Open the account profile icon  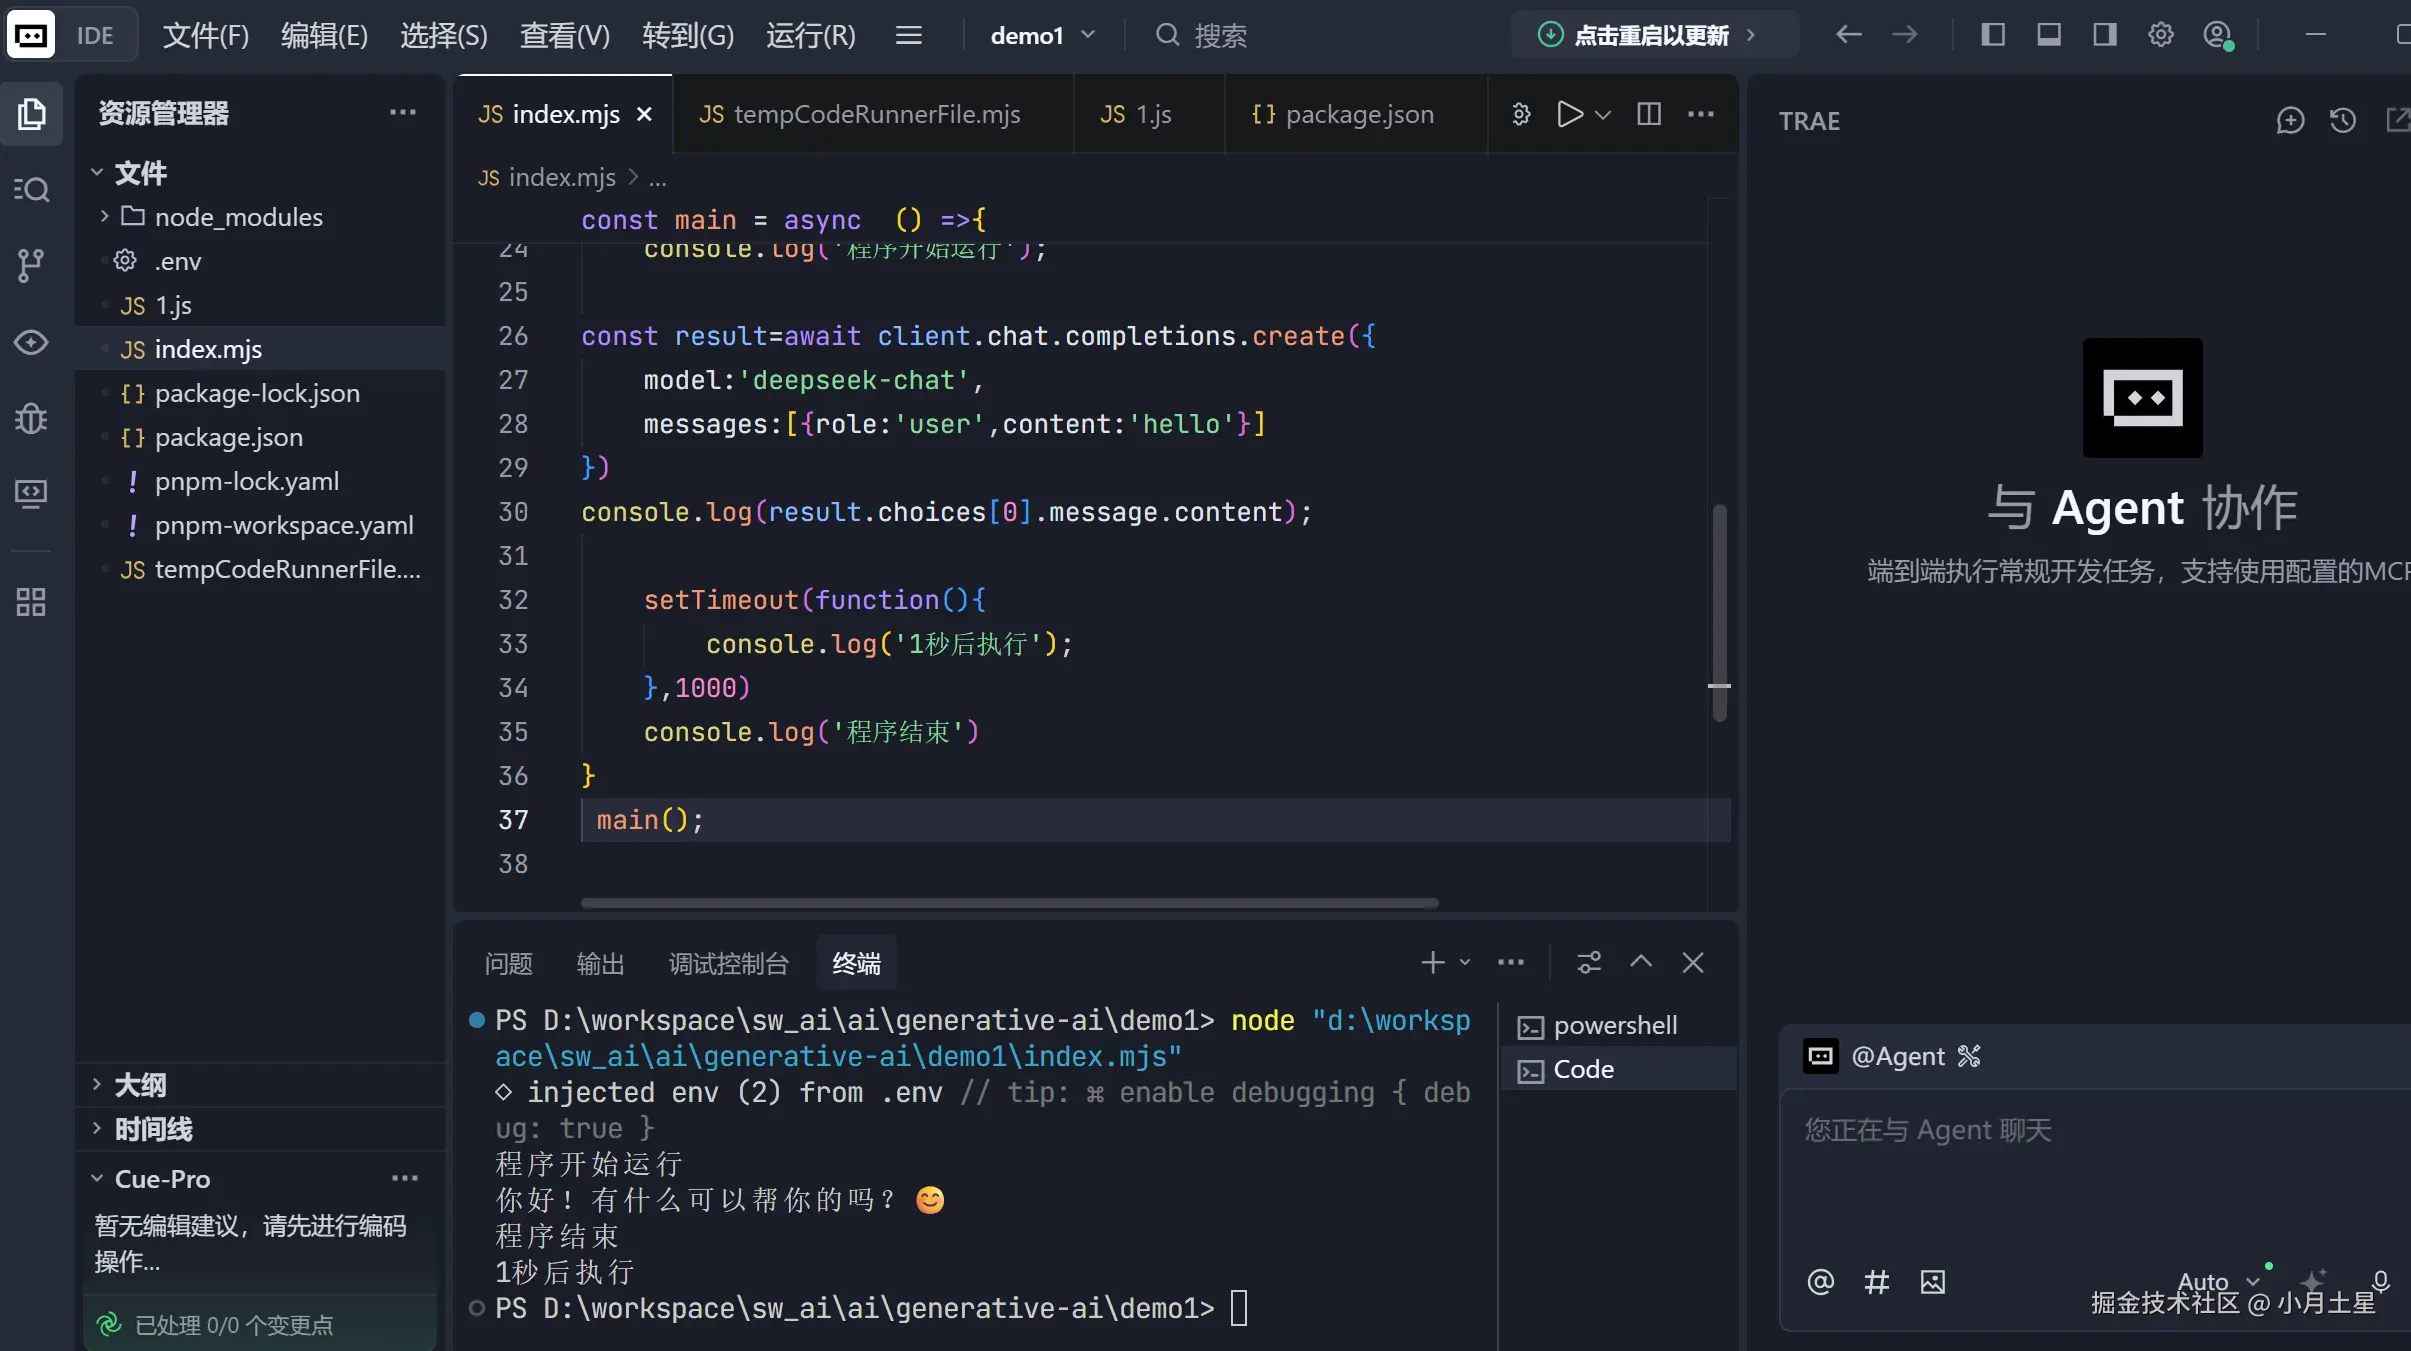[x=2217, y=35]
